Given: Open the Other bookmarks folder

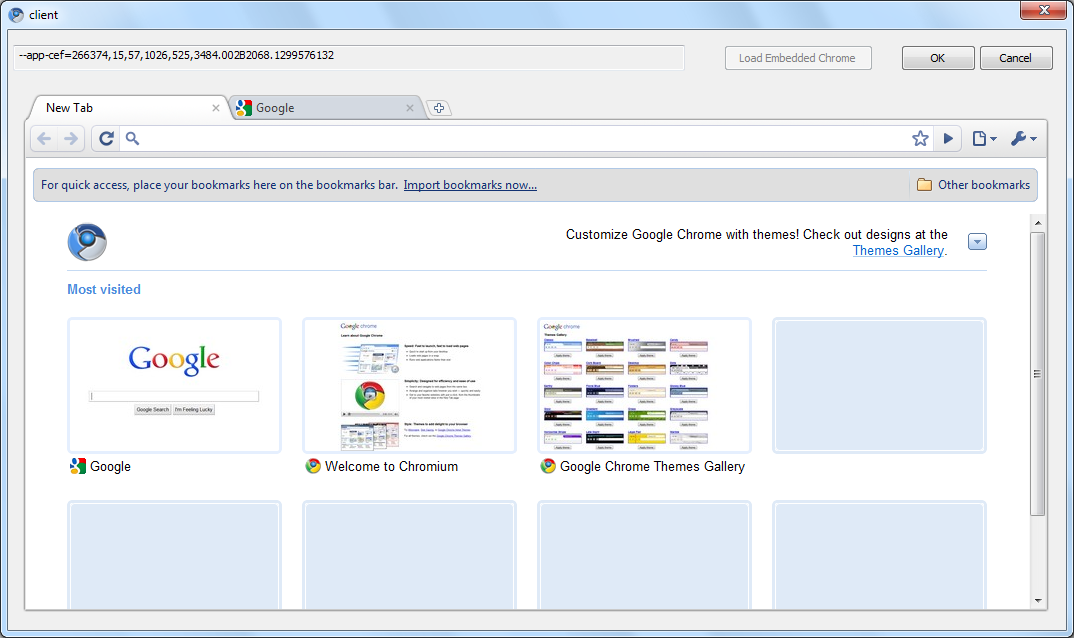Looking at the screenshot, I should click(973, 185).
